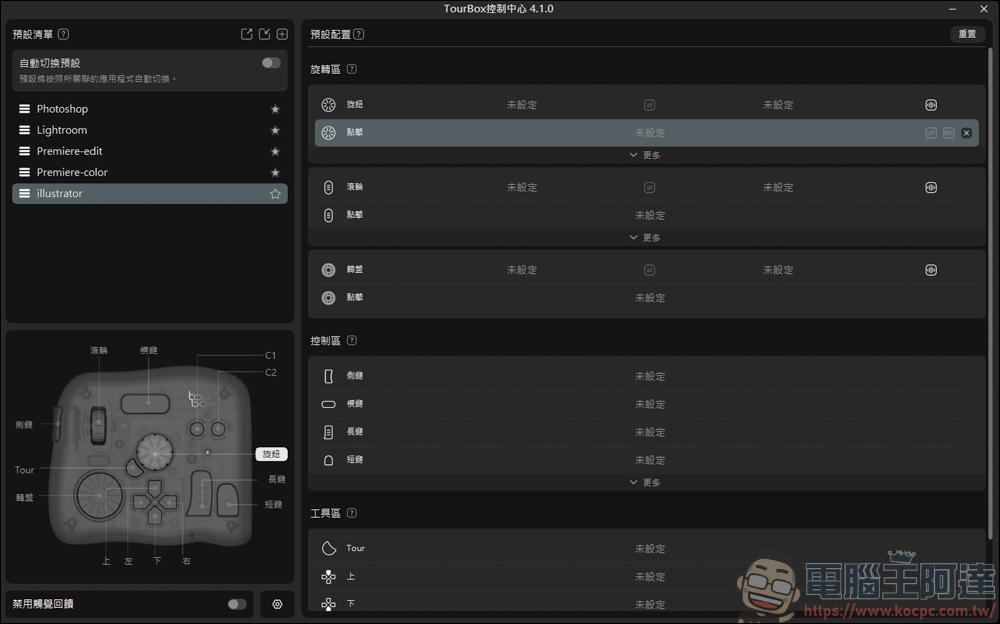Screen dimensions: 1000x624
Task: Toggle favorite star for Photoshop
Action: click(x=276, y=109)
